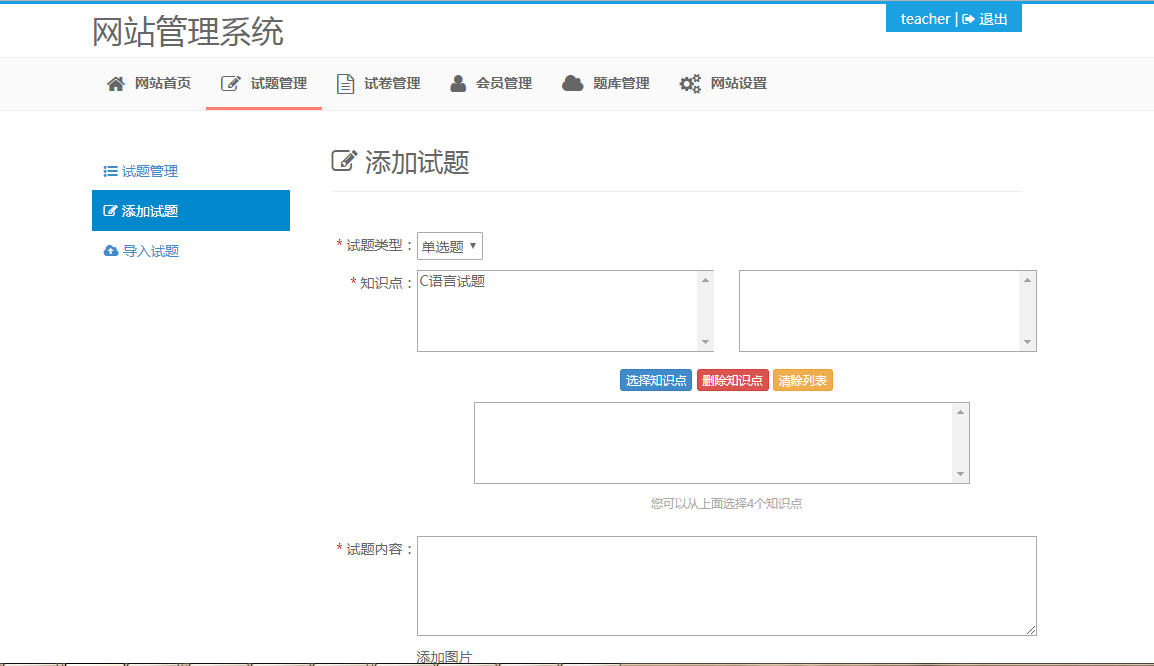The image size is (1154, 666).
Task: Click scroll-down arrow of the 知识点 list
Action: pyautogui.click(x=705, y=341)
